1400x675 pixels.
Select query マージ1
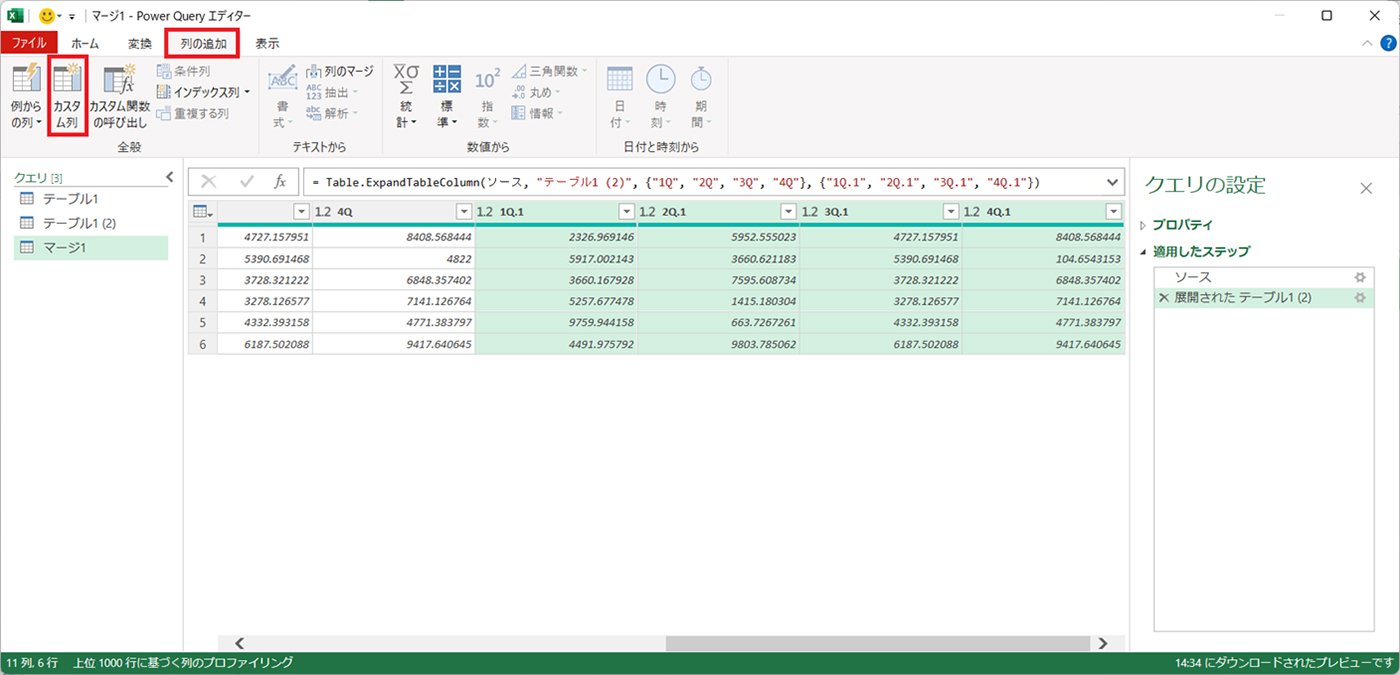(91, 247)
